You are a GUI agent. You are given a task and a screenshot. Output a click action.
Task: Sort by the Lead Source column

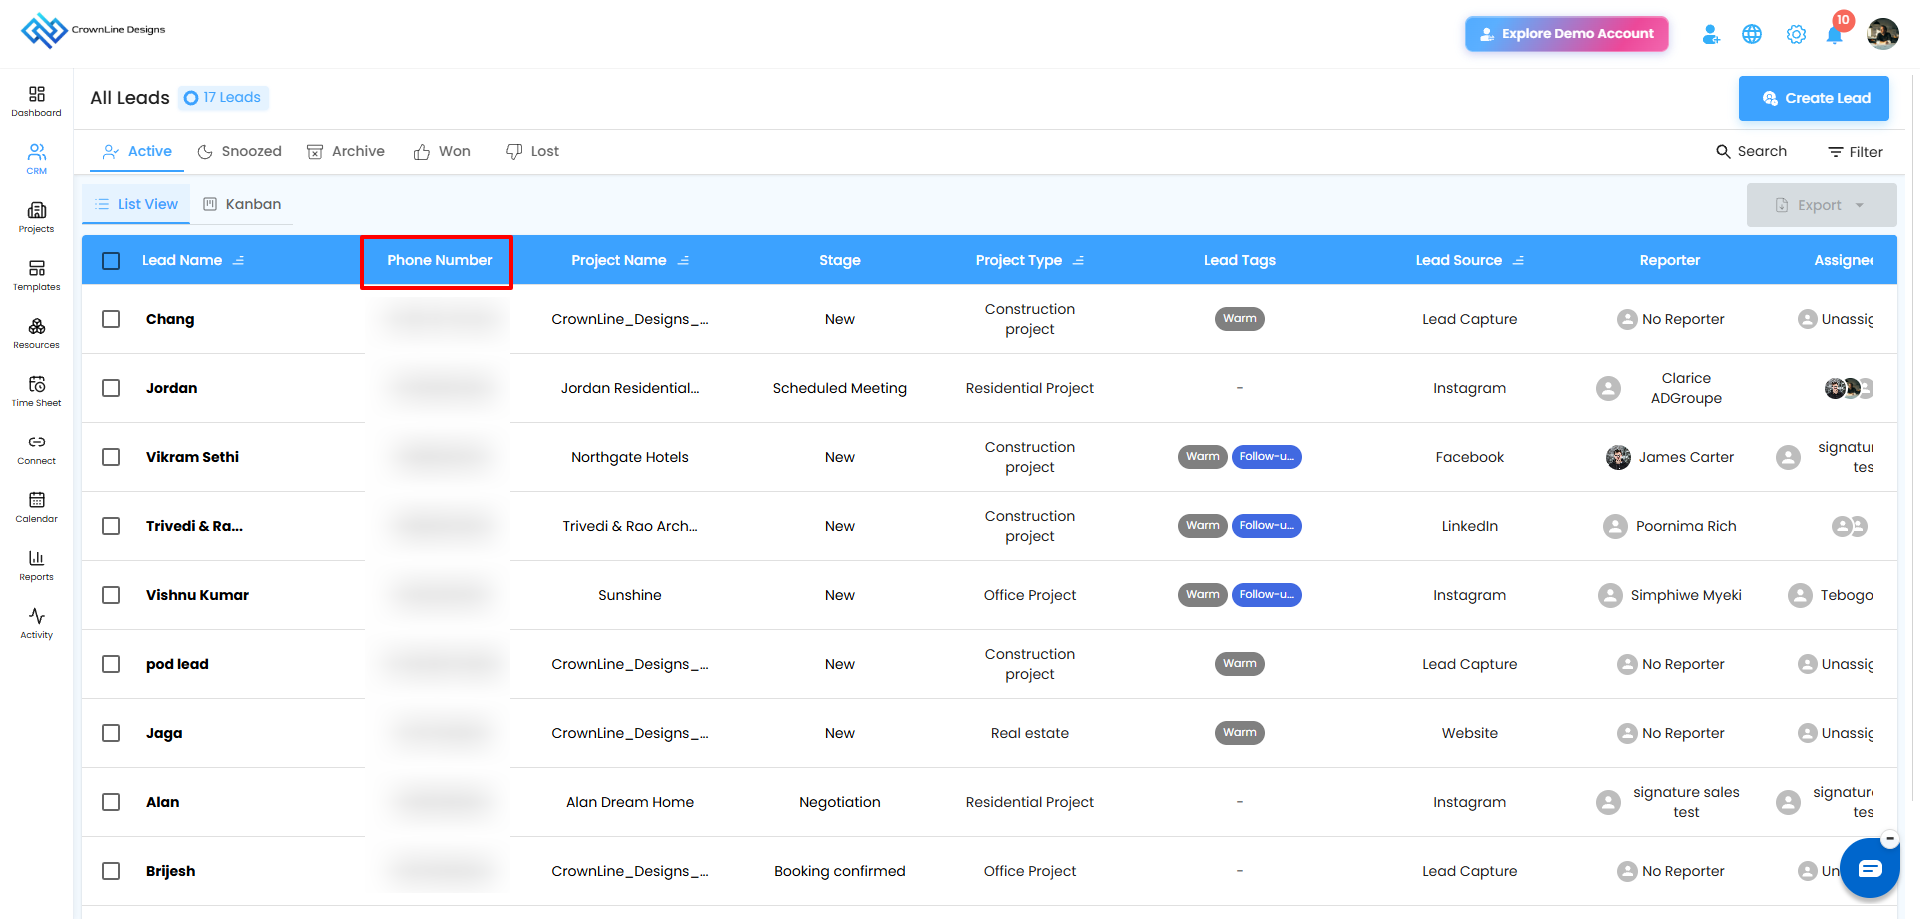1518,260
